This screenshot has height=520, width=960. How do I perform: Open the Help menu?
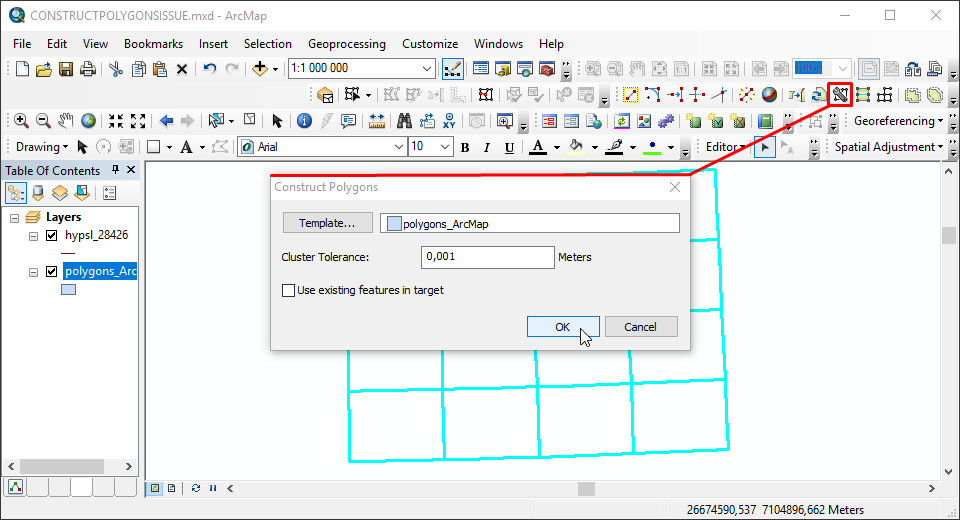point(551,44)
